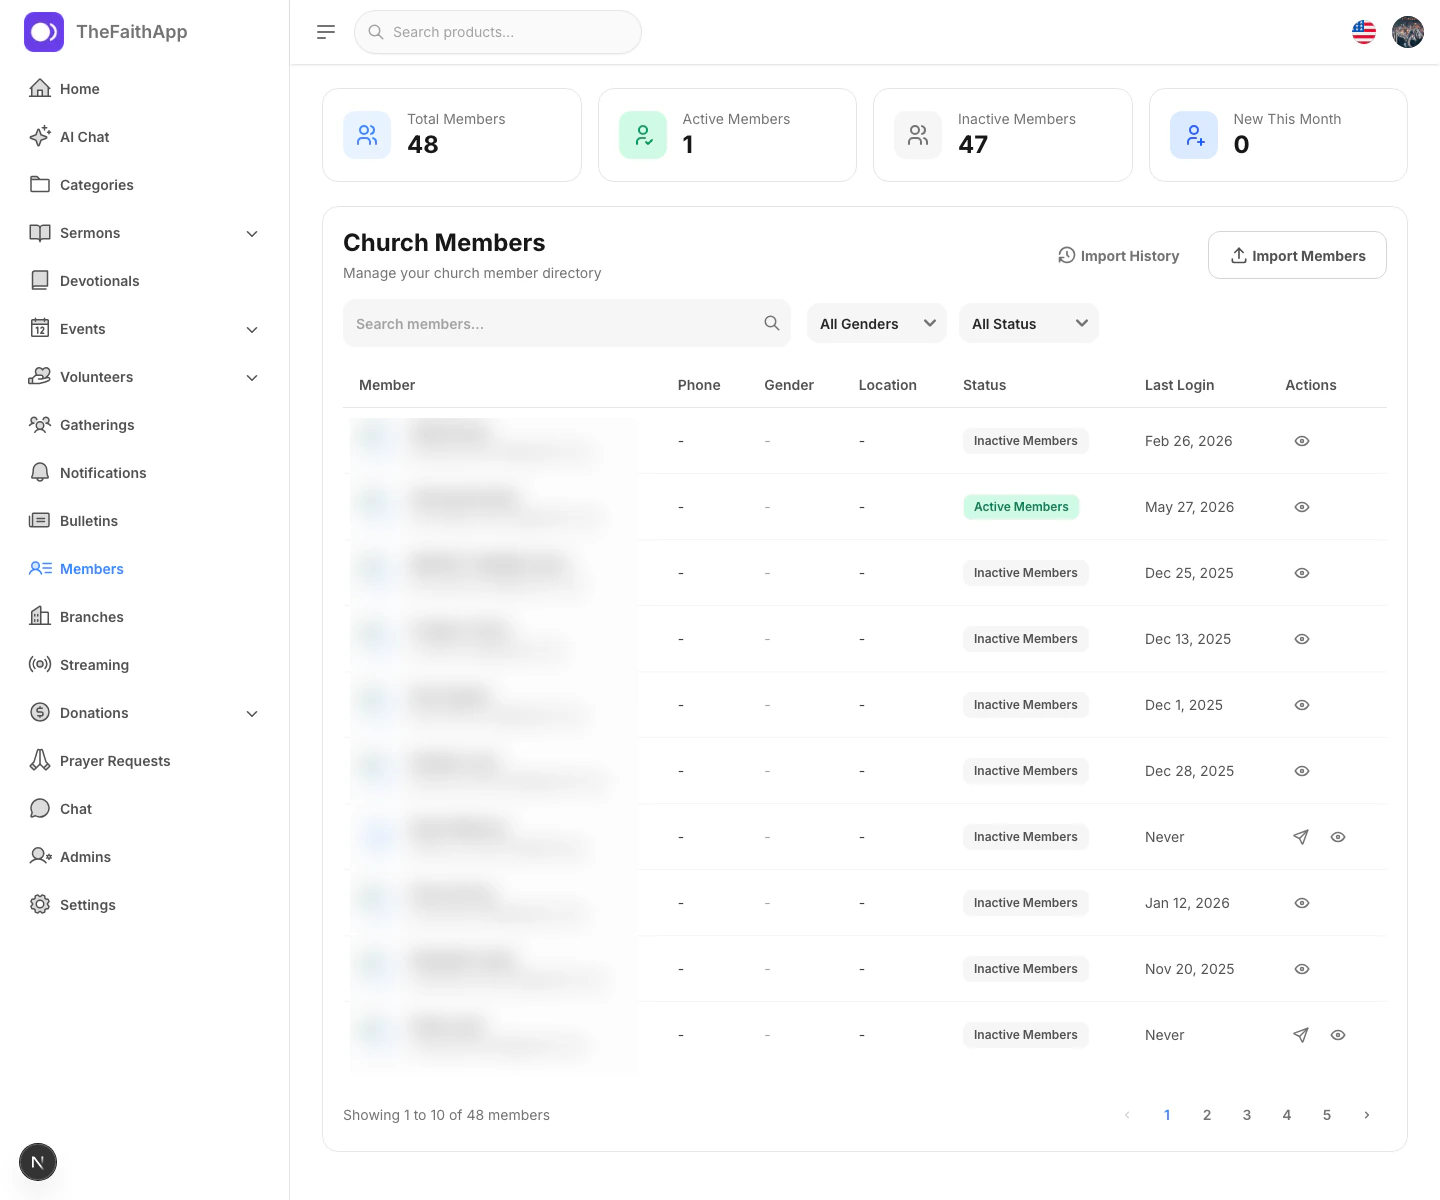1440x1200 pixels.
Task: Send invite to the first Never-logged-in member
Action: 1301,837
